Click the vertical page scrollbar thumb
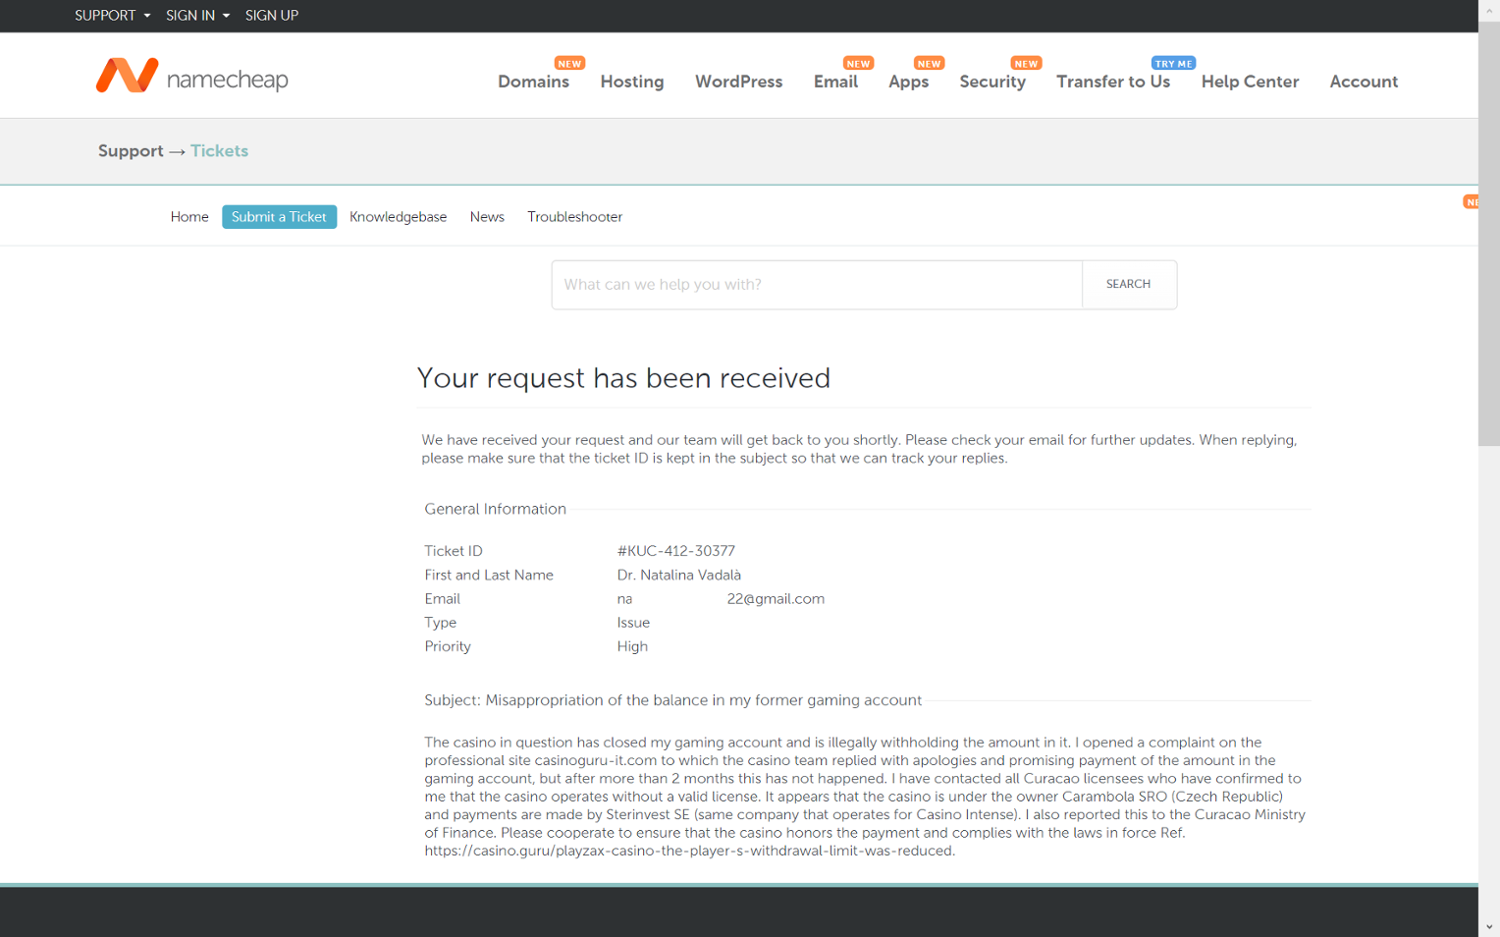 1489,234
